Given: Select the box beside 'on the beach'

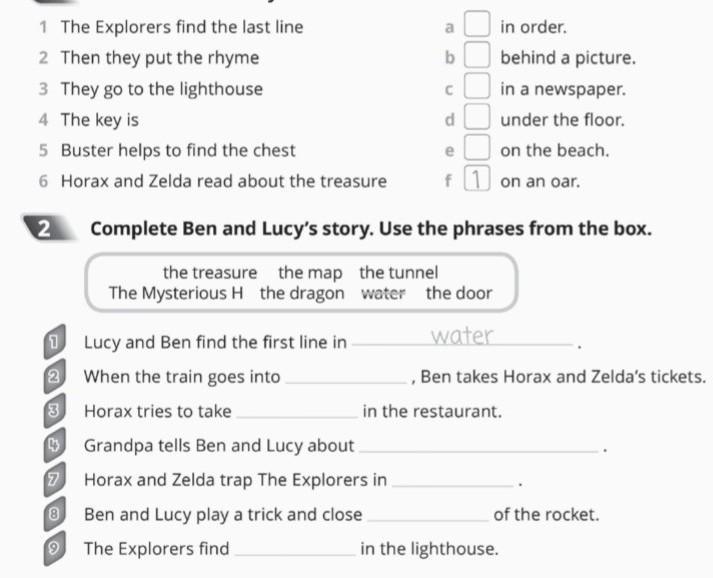Looking at the screenshot, I should 480,151.
